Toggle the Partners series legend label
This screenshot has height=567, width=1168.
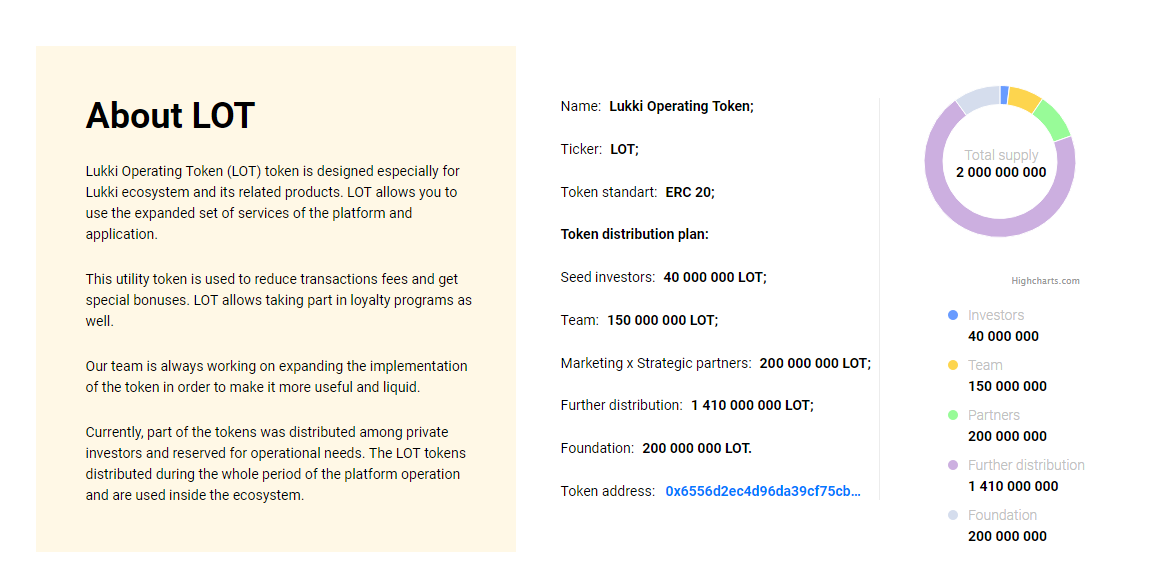tap(994, 415)
